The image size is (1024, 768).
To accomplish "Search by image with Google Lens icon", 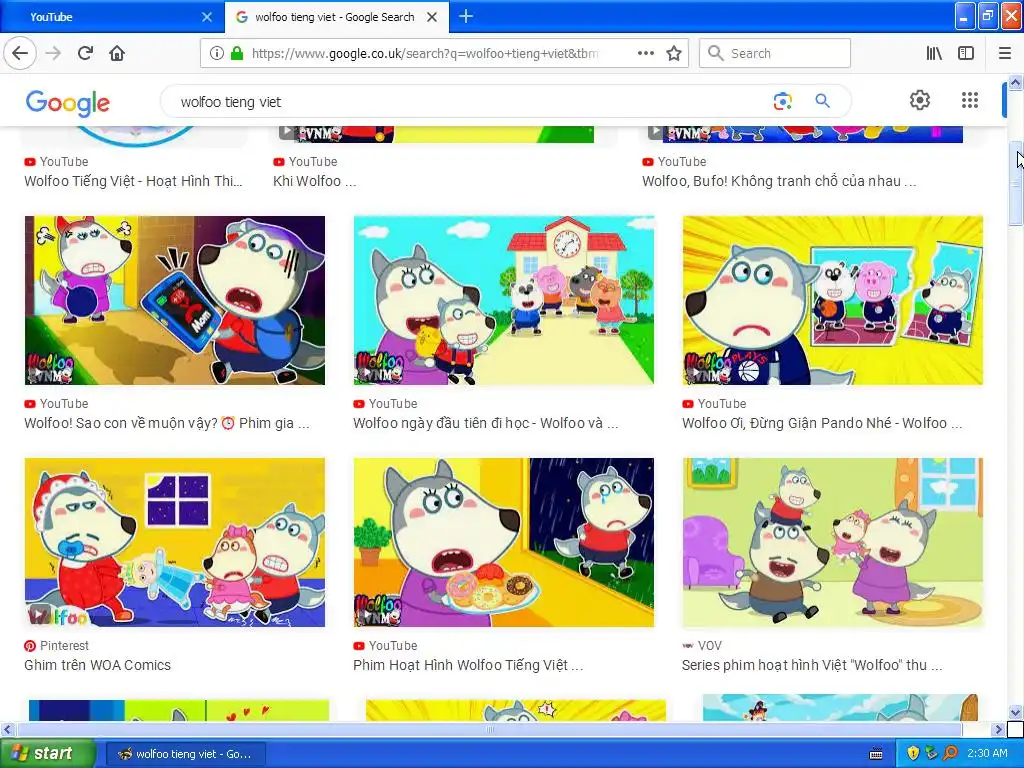I will (782, 101).
